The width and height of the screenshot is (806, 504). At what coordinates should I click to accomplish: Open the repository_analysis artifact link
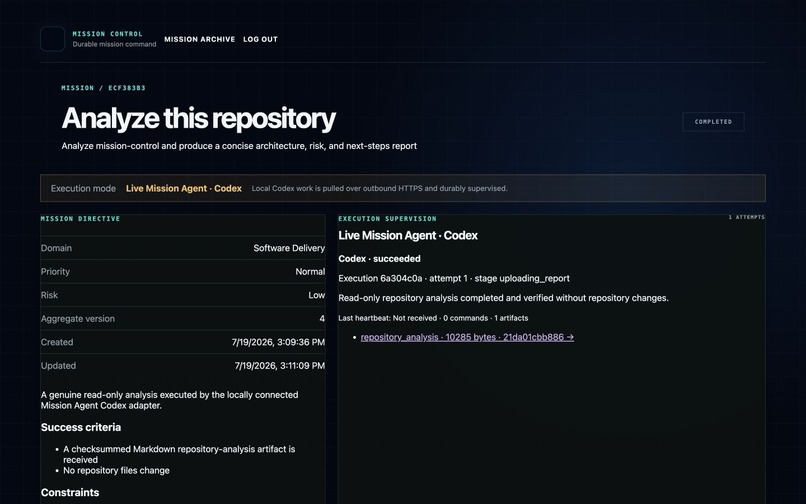click(x=467, y=337)
